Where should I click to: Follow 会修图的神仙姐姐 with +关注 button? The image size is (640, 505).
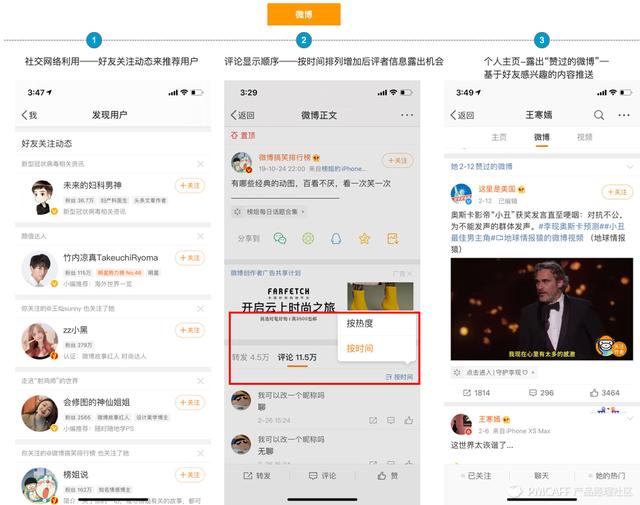(190, 403)
